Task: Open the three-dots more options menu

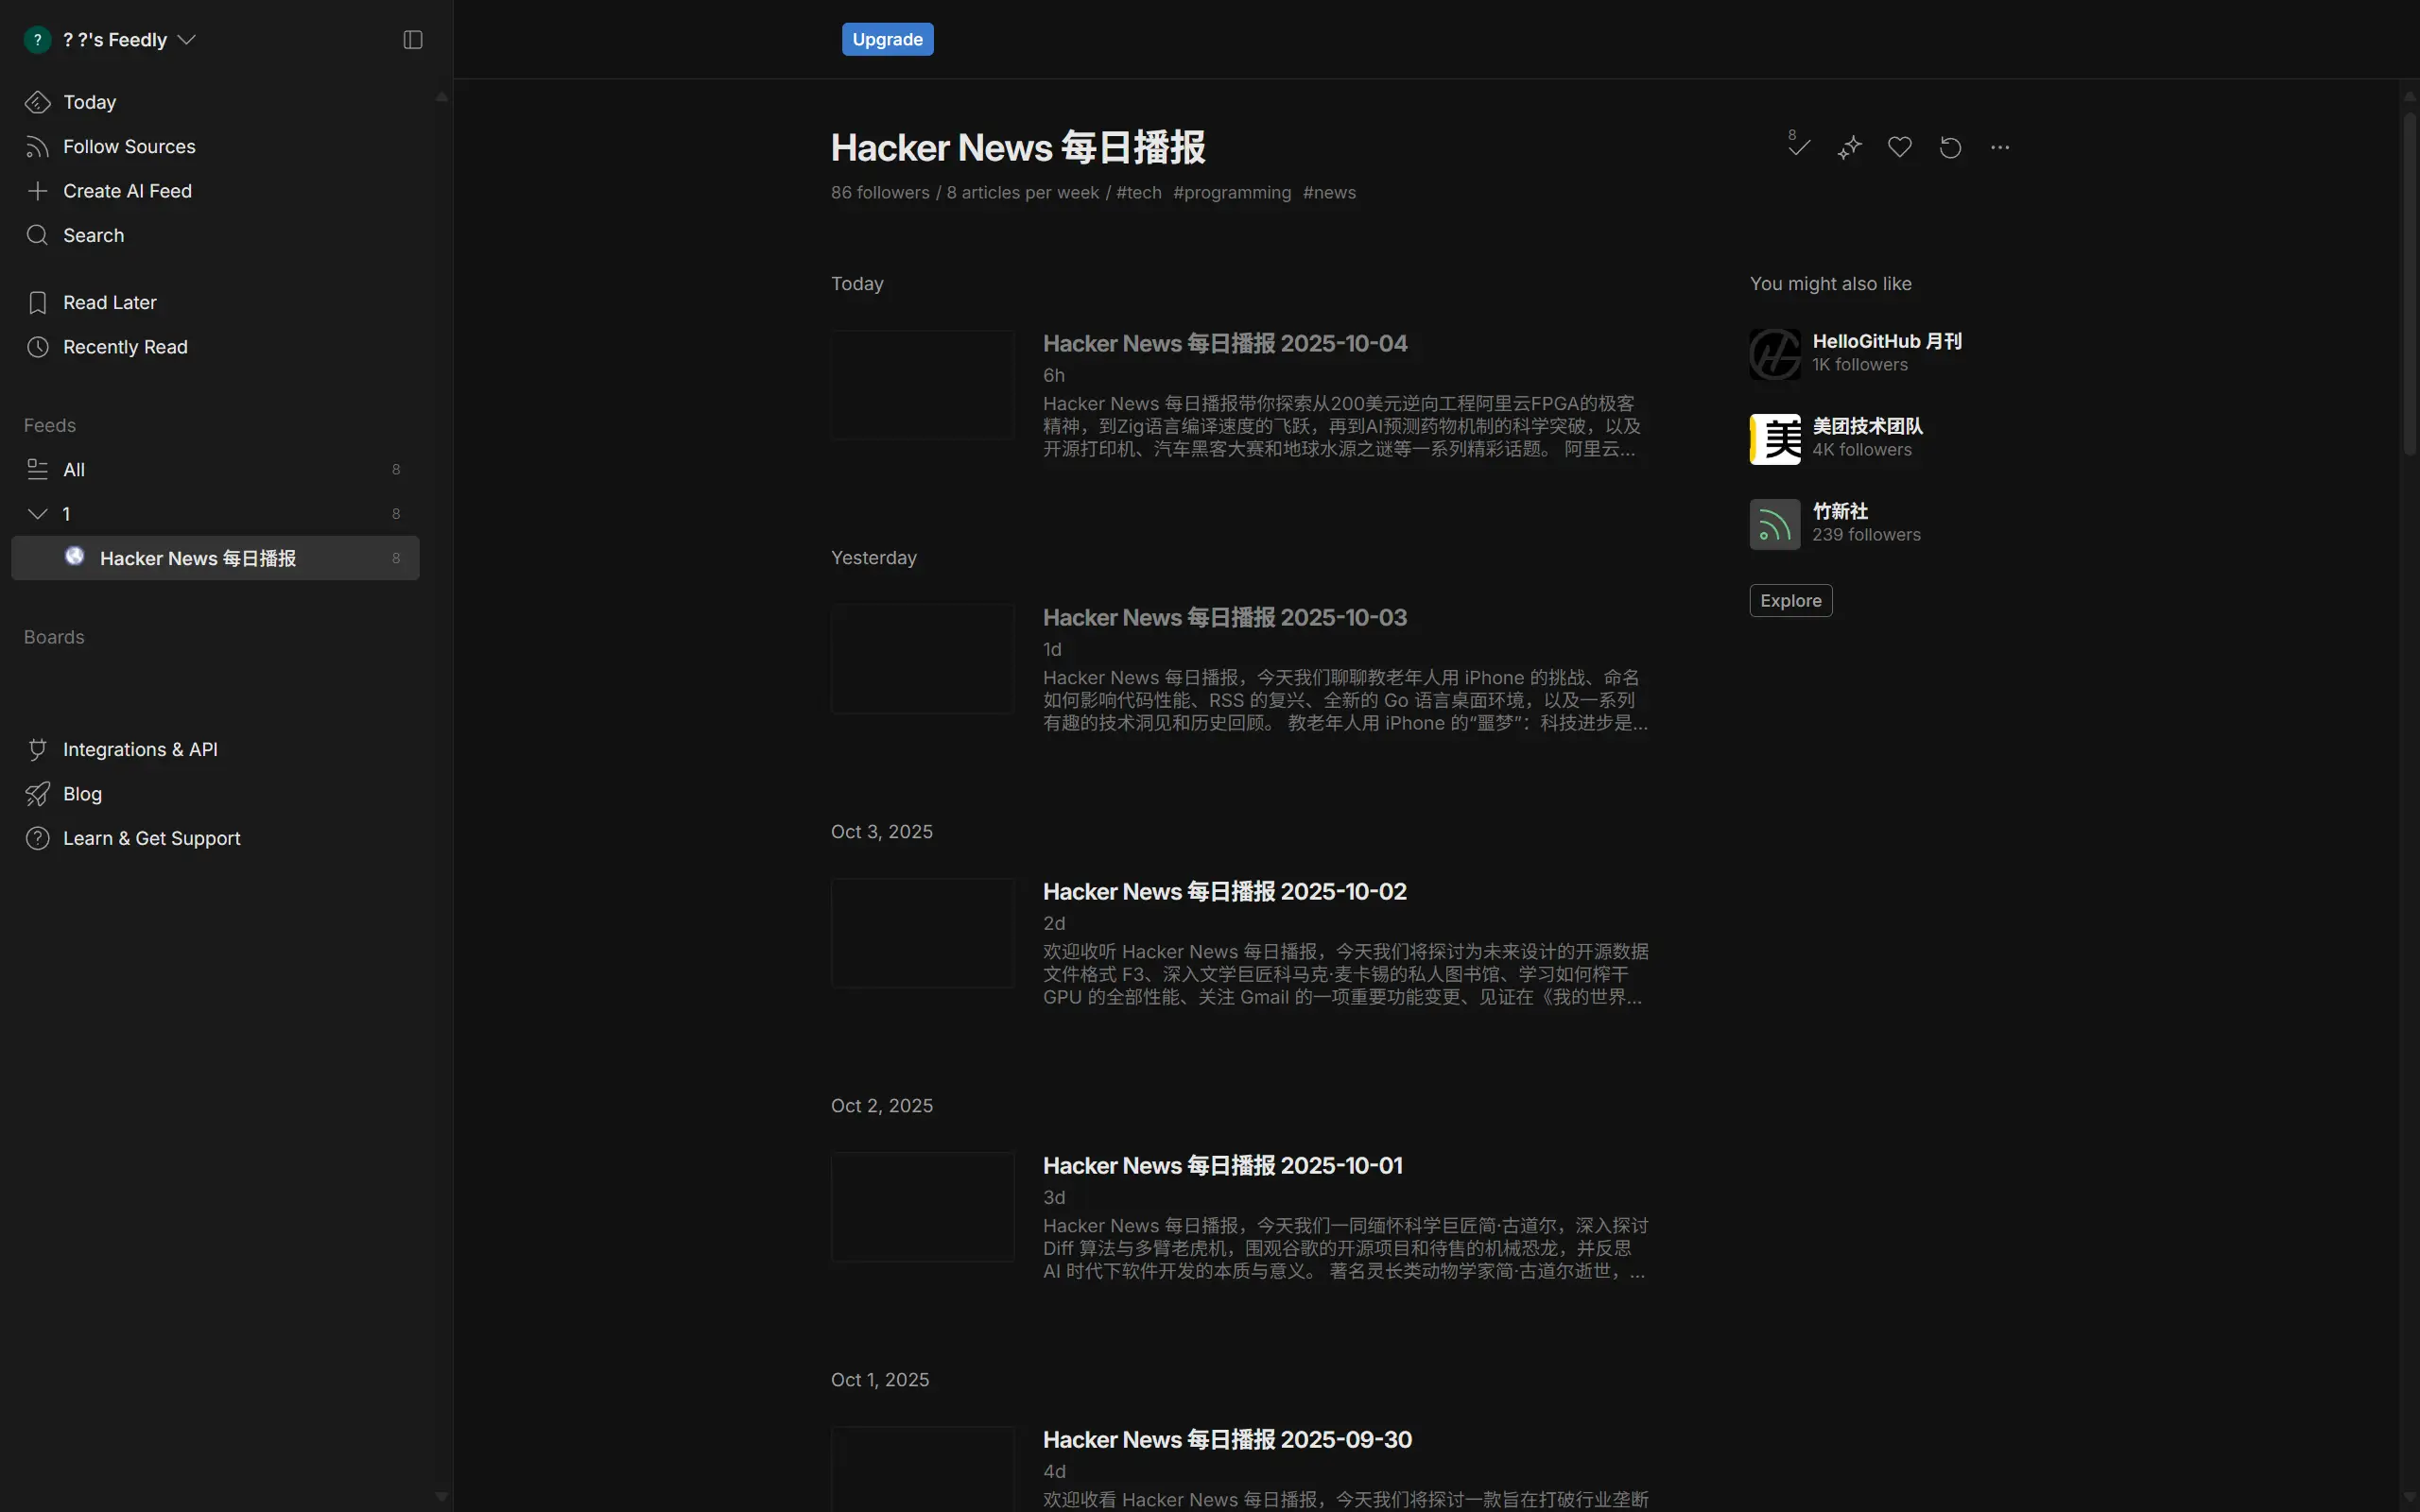Action: 1999,147
